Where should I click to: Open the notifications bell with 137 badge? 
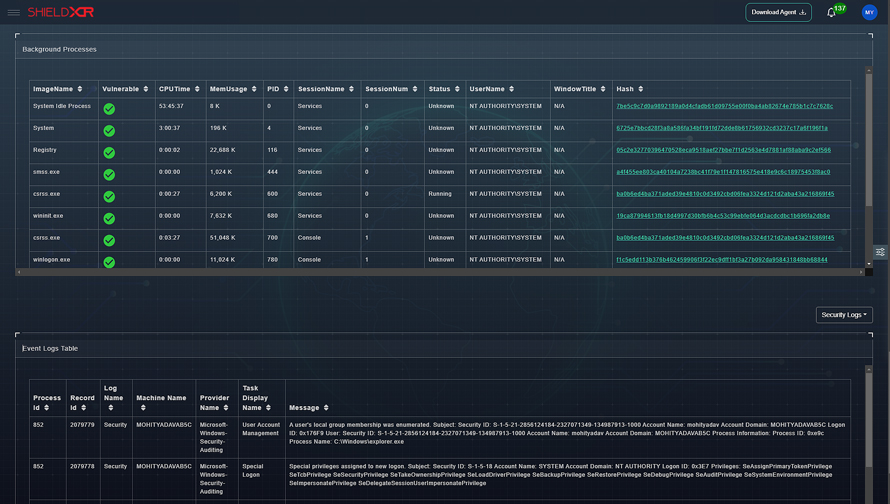point(831,12)
